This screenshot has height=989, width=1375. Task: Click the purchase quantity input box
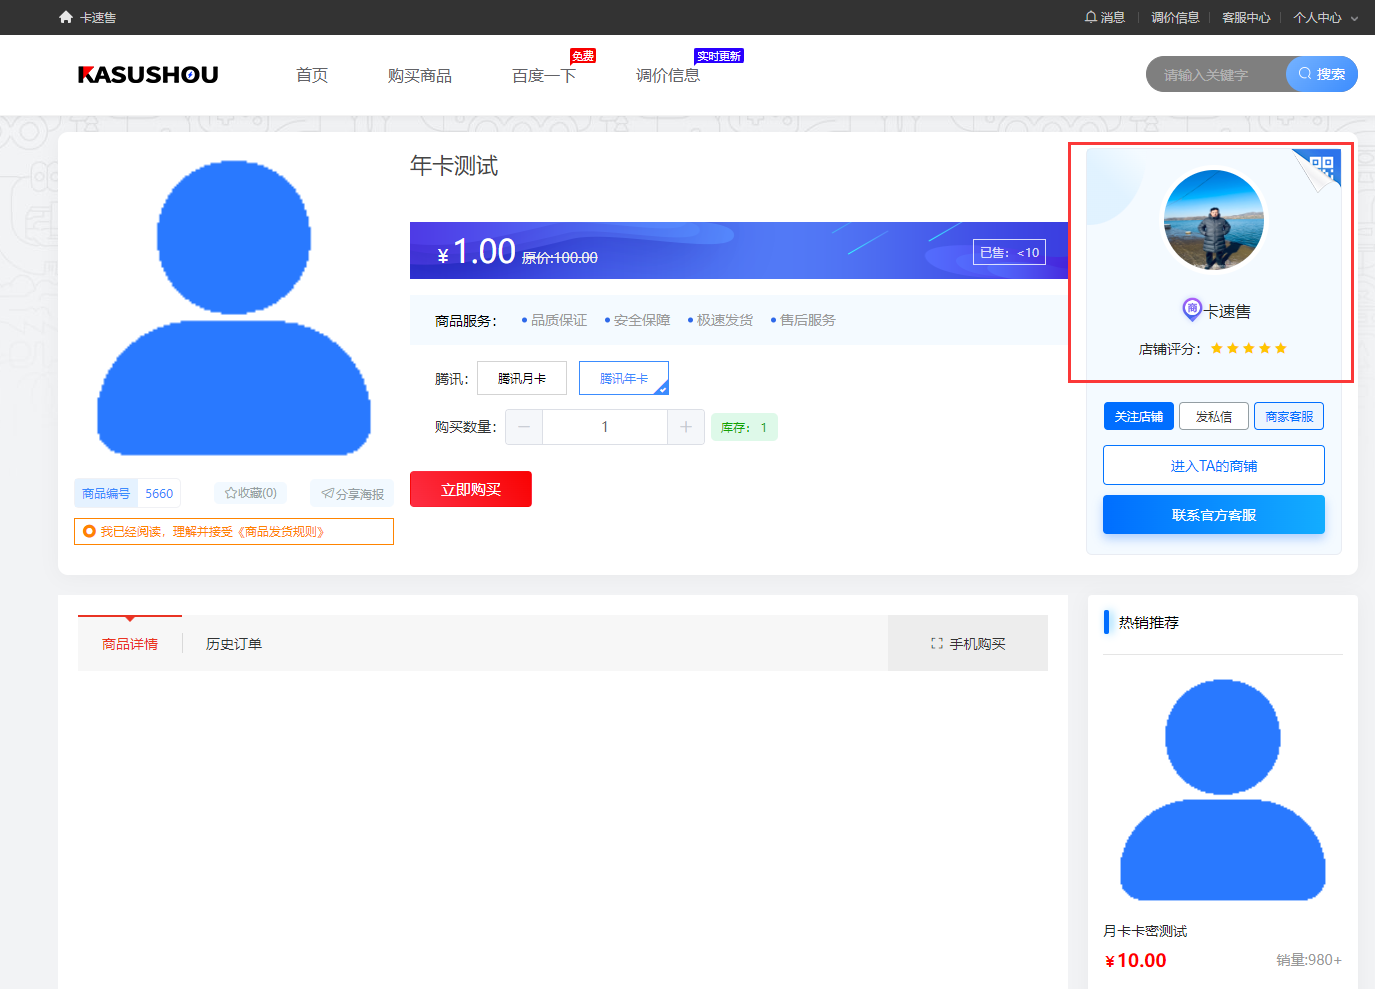coord(605,427)
